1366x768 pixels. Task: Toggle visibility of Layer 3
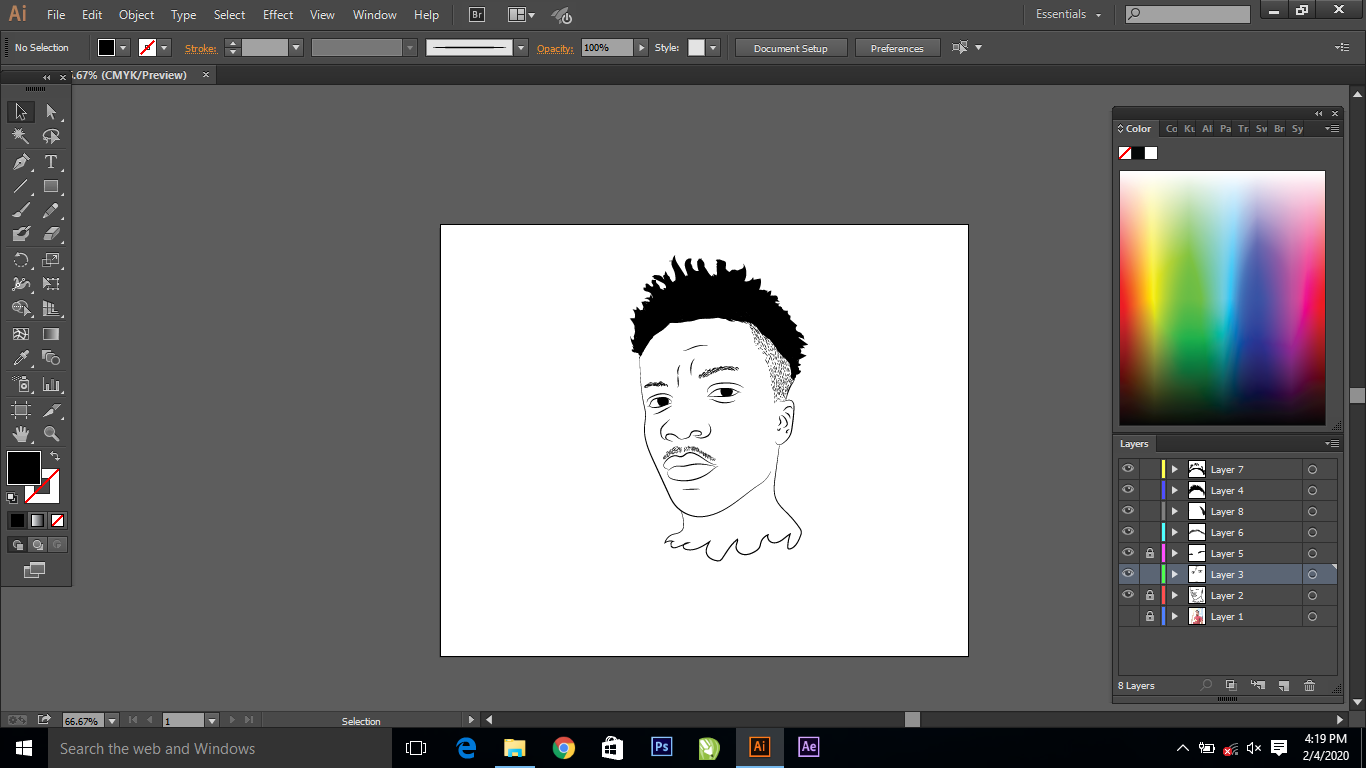click(x=1128, y=574)
